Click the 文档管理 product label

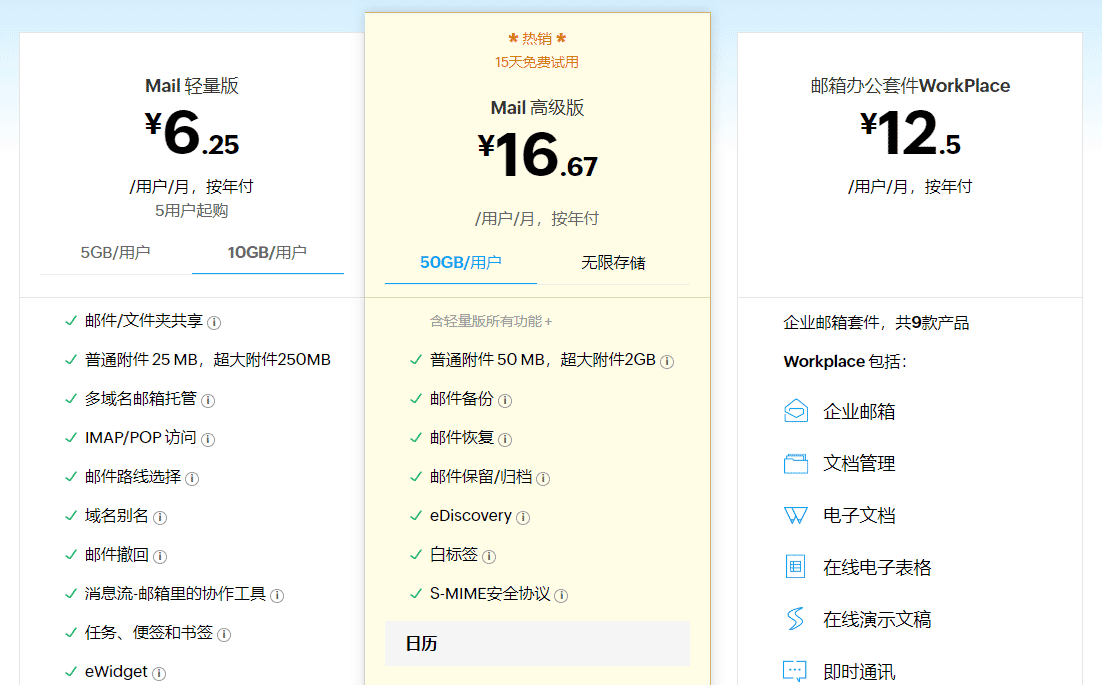(859, 464)
